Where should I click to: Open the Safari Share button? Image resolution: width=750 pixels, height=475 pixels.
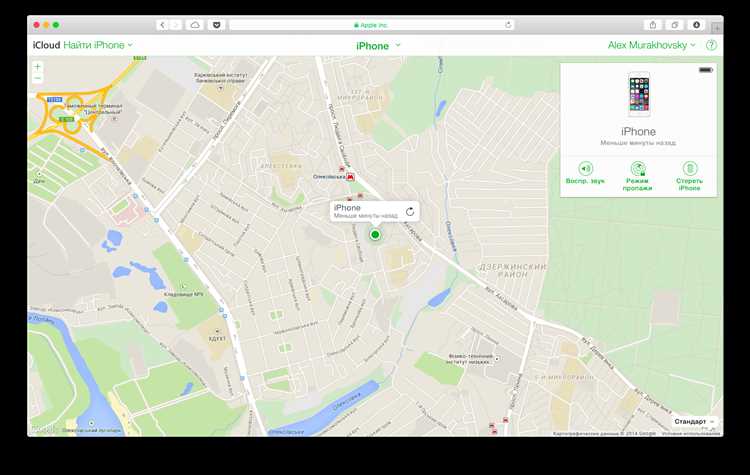pyautogui.click(x=653, y=25)
